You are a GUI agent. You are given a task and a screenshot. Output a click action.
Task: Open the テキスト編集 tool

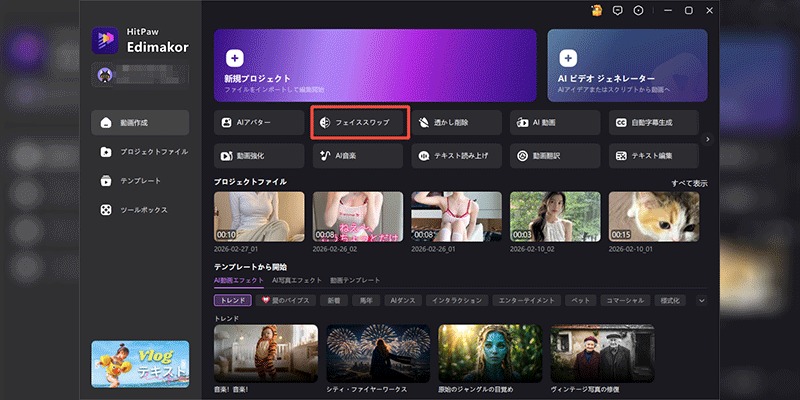(x=654, y=156)
